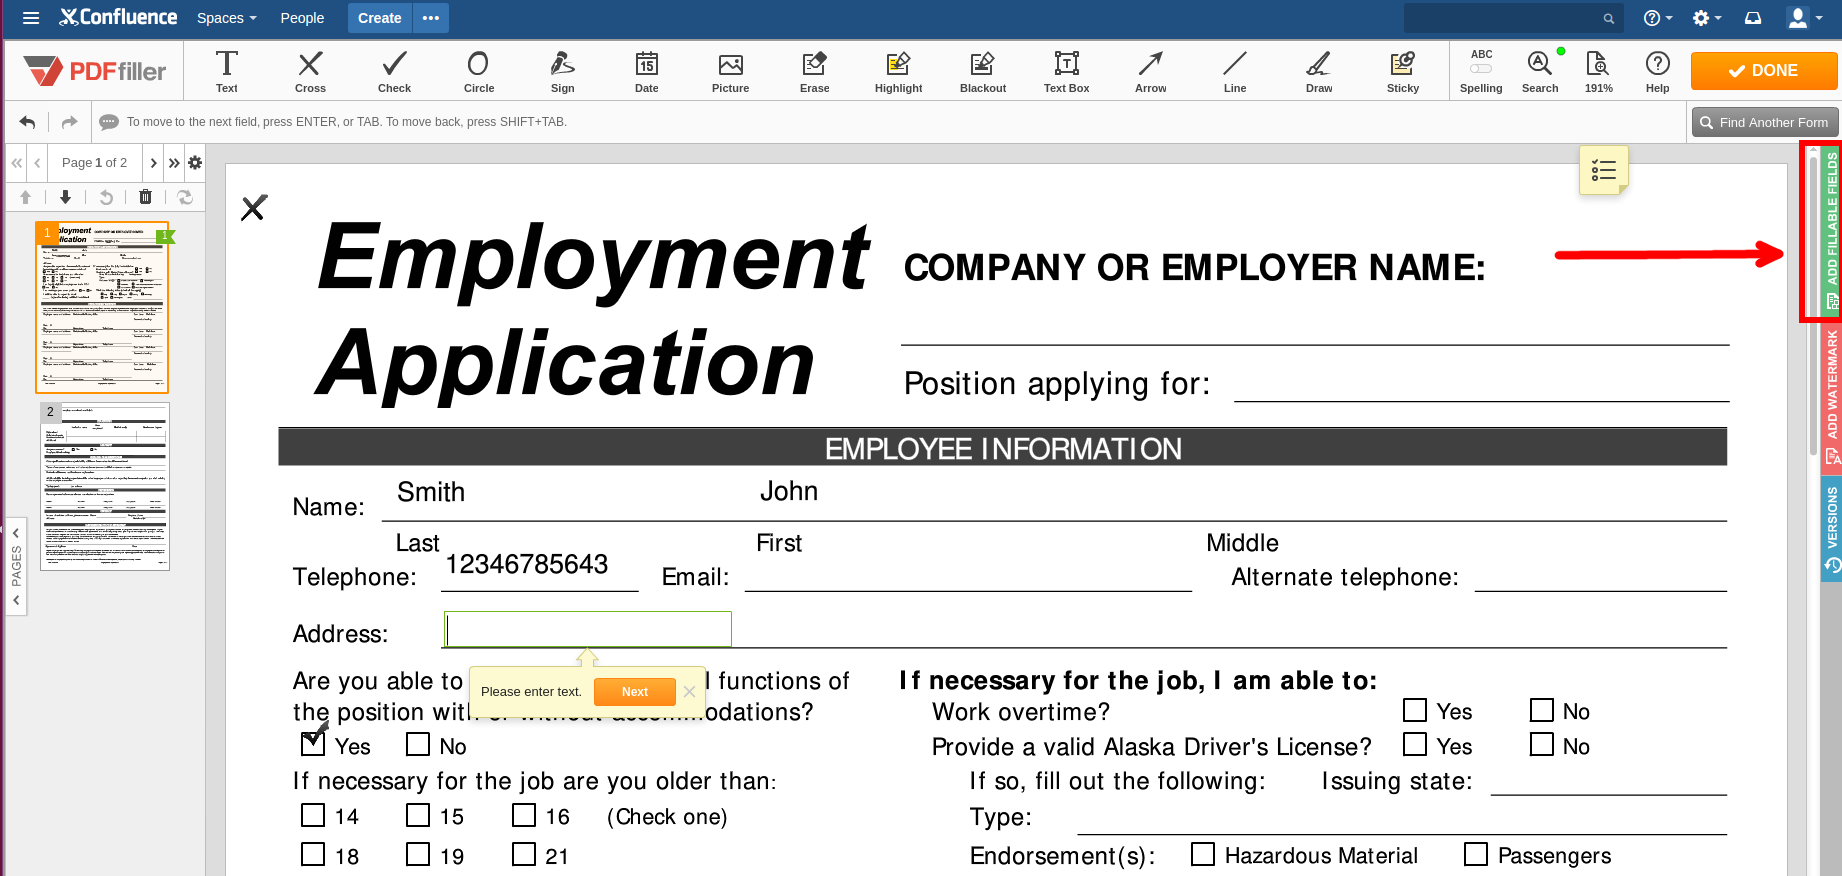The width and height of the screenshot is (1842, 876).
Task: Check the age 15 box
Action: (x=418, y=815)
